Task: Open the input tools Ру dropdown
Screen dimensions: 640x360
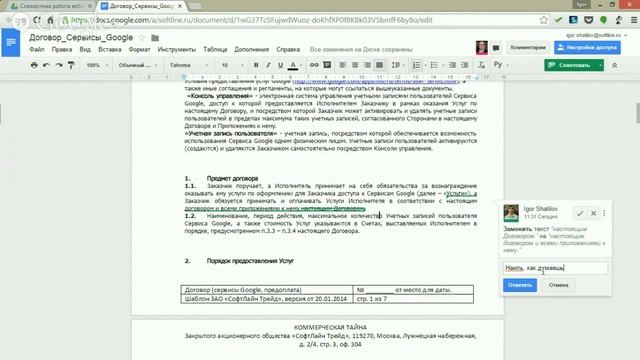Action: tap(501, 65)
